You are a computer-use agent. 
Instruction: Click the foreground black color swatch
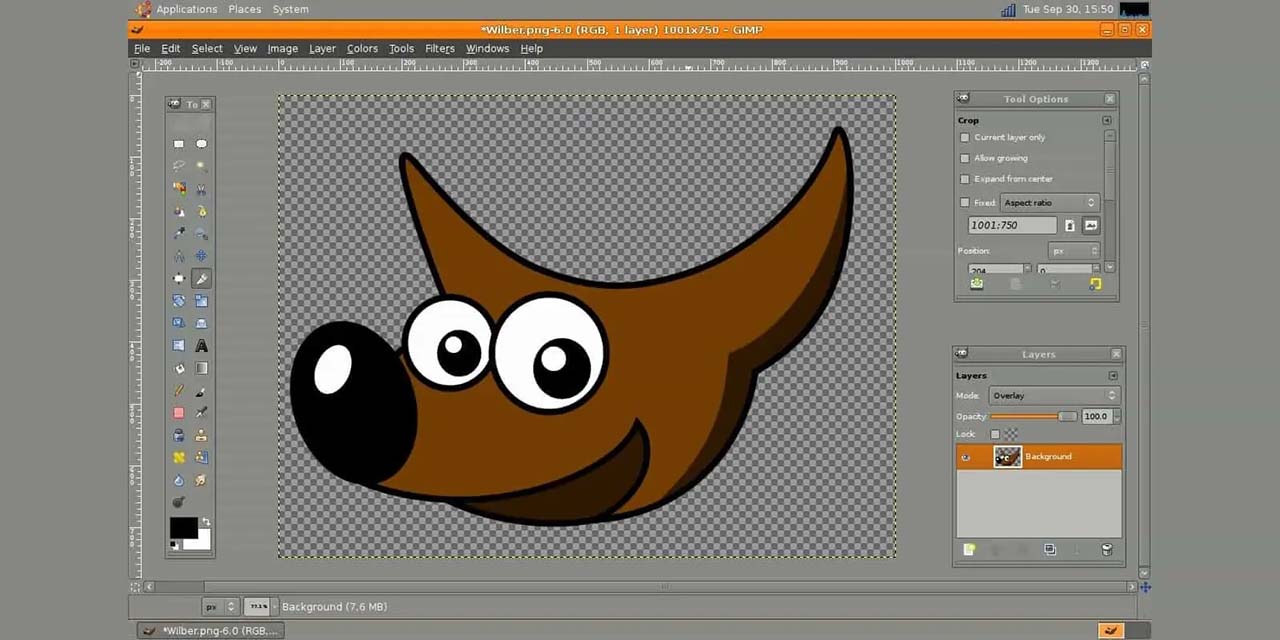click(x=183, y=528)
